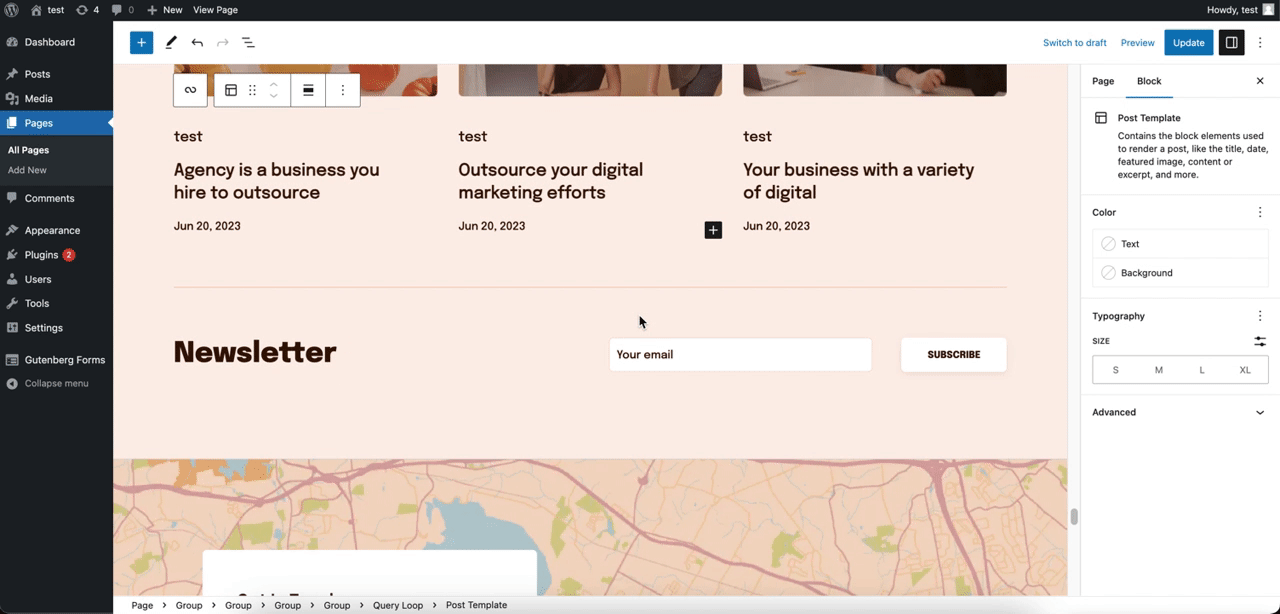
Task: Toggle the blue block inserter button
Action: tap(141, 43)
